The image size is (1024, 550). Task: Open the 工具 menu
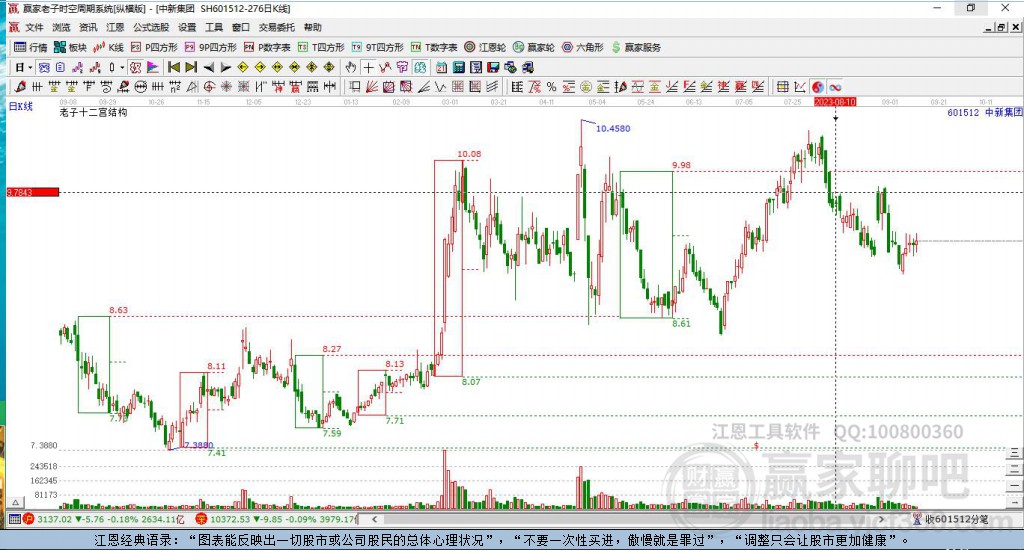click(214, 27)
